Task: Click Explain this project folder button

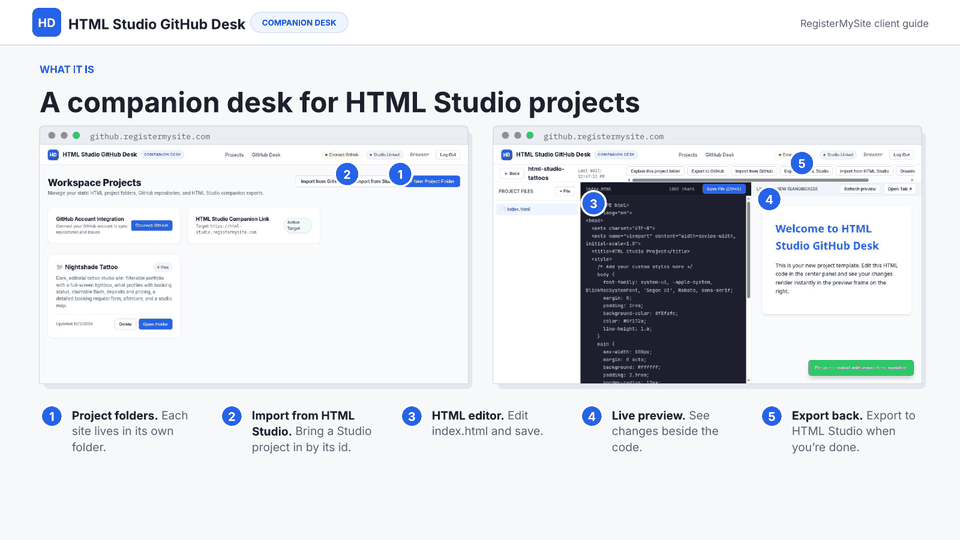Action: pyautogui.click(x=655, y=171)
